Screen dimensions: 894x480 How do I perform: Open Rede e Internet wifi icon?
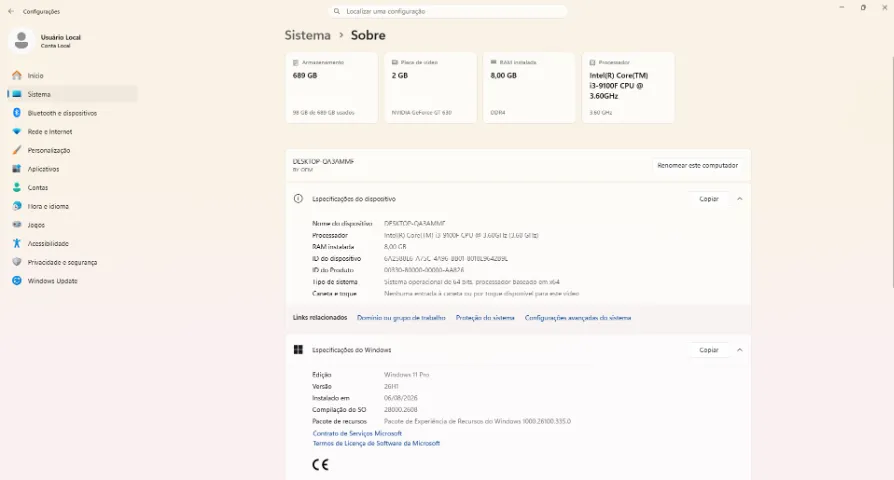pyautogui.click(x=17, y=132)
